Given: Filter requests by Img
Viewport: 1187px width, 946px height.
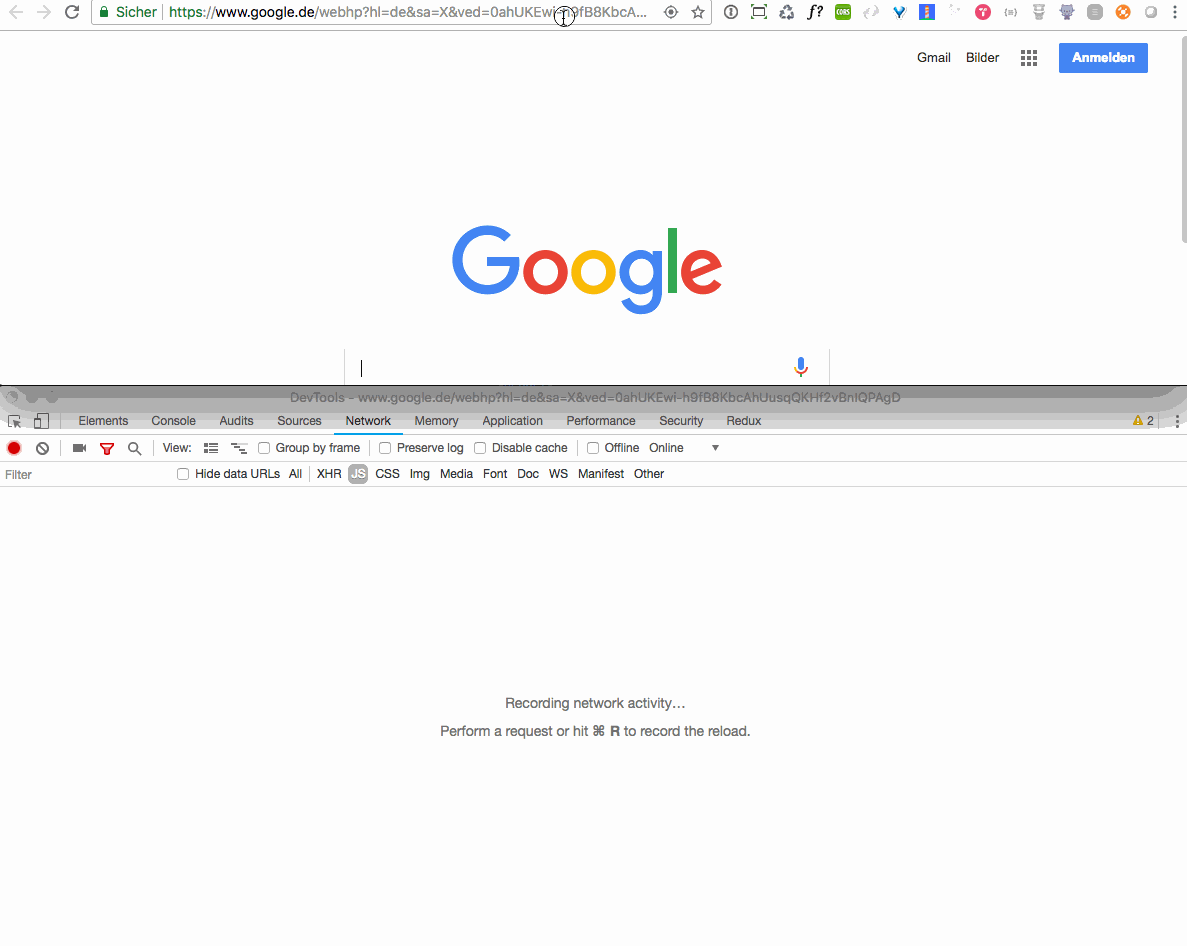Looking at the screenshot, I should pyautogui.click(x=419, y=474).
